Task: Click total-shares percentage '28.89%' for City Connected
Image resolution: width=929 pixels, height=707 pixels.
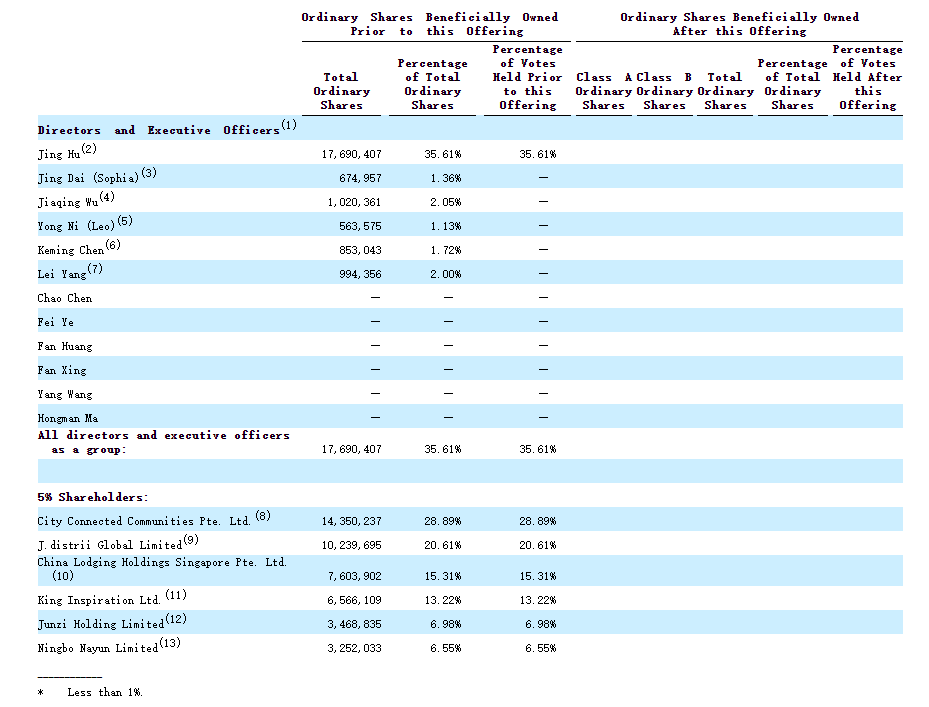Action: pyautogui.click(x=443, y=522)
